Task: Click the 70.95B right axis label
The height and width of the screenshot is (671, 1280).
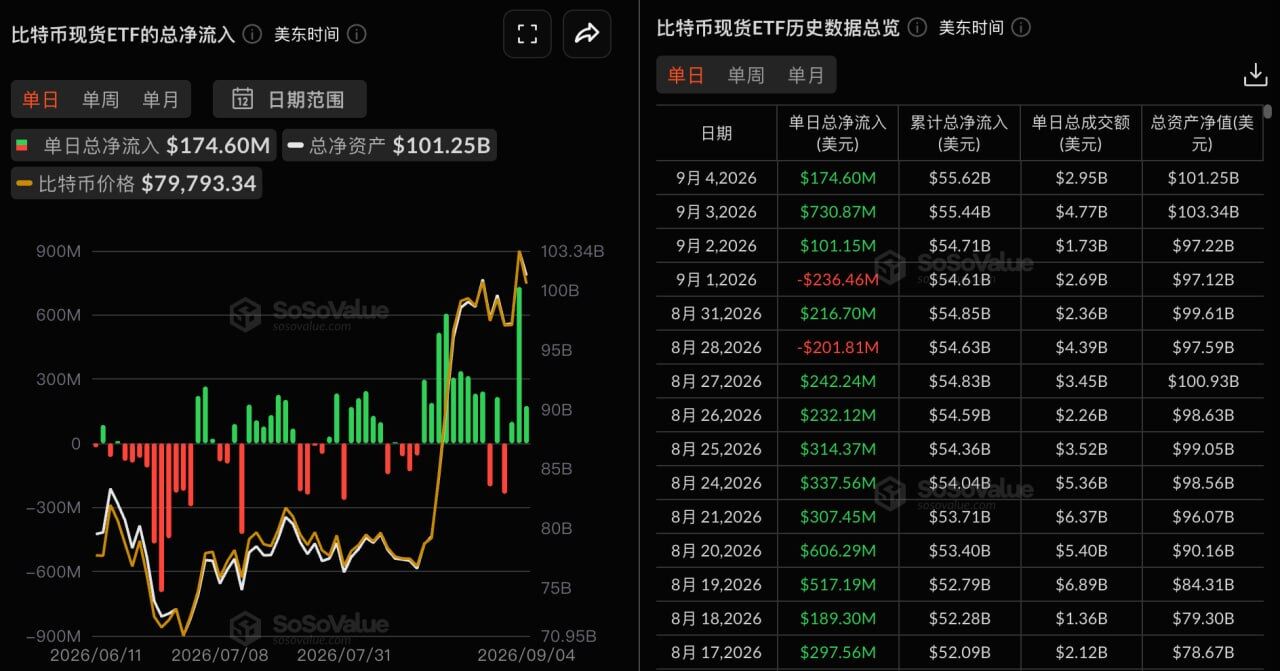Action: click(569, 635)
